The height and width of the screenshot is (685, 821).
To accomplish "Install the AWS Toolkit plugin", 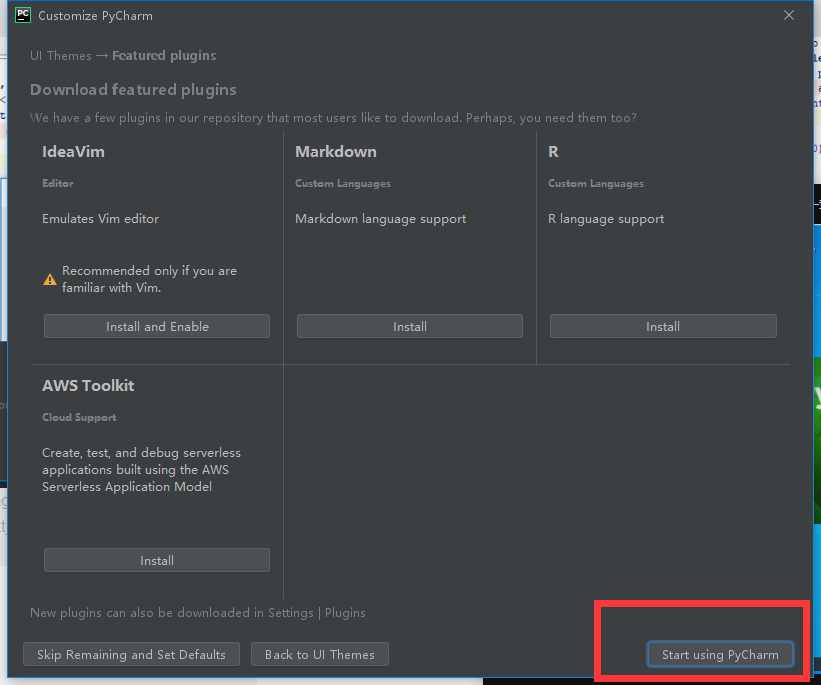I will point(157,560).
